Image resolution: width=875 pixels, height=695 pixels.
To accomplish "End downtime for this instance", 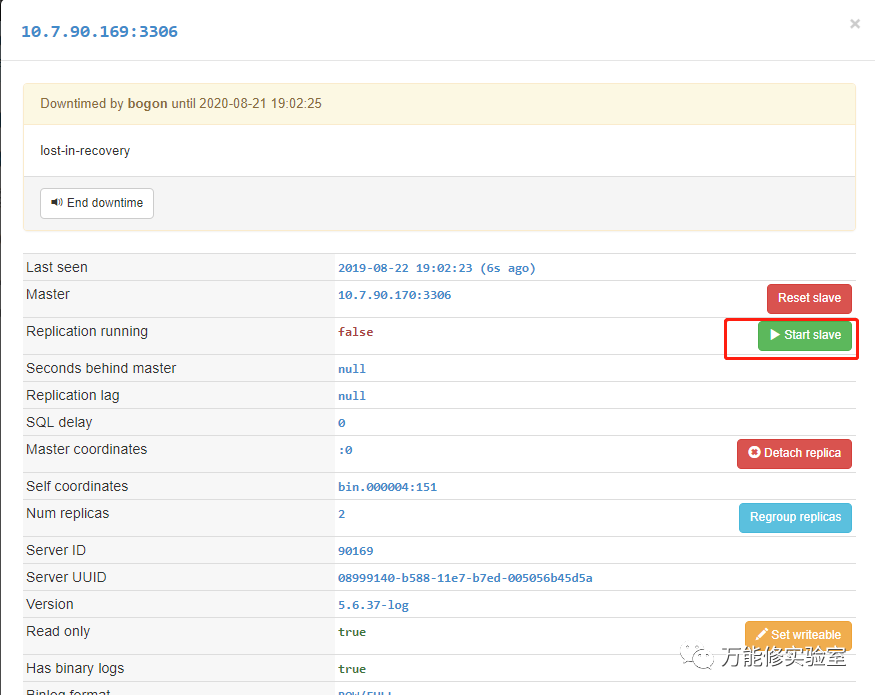I will [97, 203].
